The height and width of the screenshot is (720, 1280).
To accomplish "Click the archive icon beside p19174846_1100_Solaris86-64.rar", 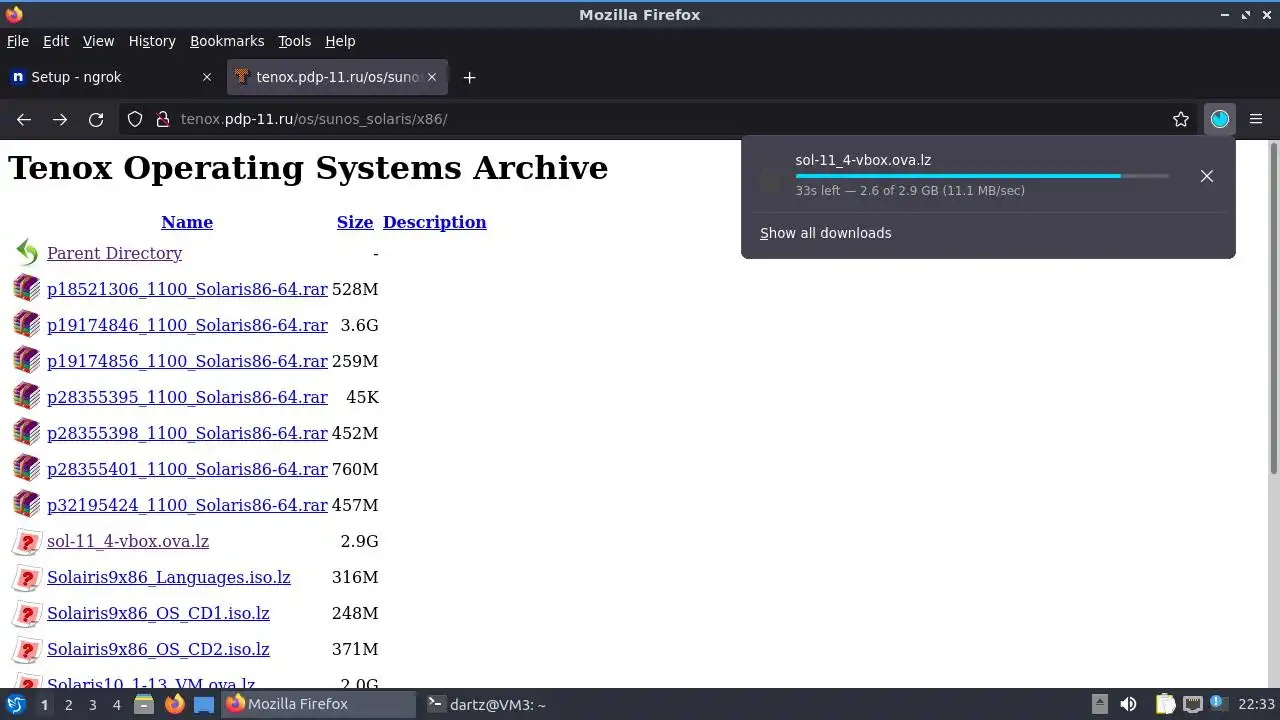I will (x=27, y=324).
